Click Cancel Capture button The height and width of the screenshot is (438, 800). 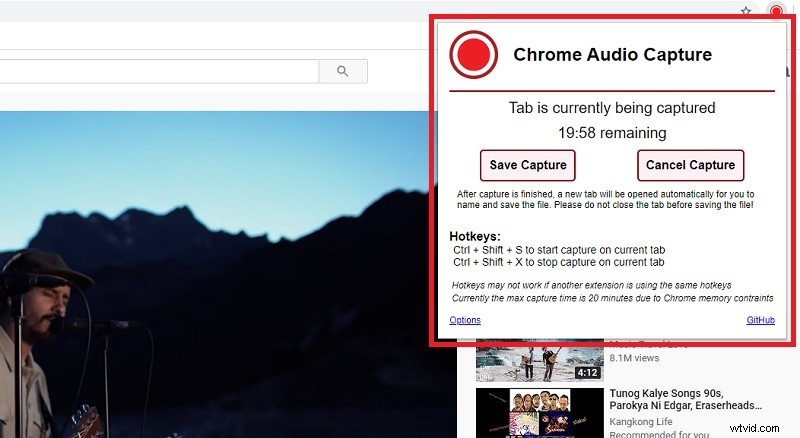tap(690, 165)
